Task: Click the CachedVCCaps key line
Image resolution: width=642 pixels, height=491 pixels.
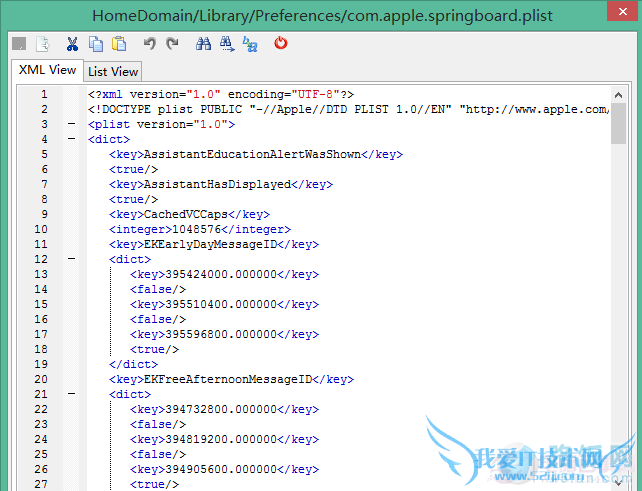Action: click(x=189, y=214)
